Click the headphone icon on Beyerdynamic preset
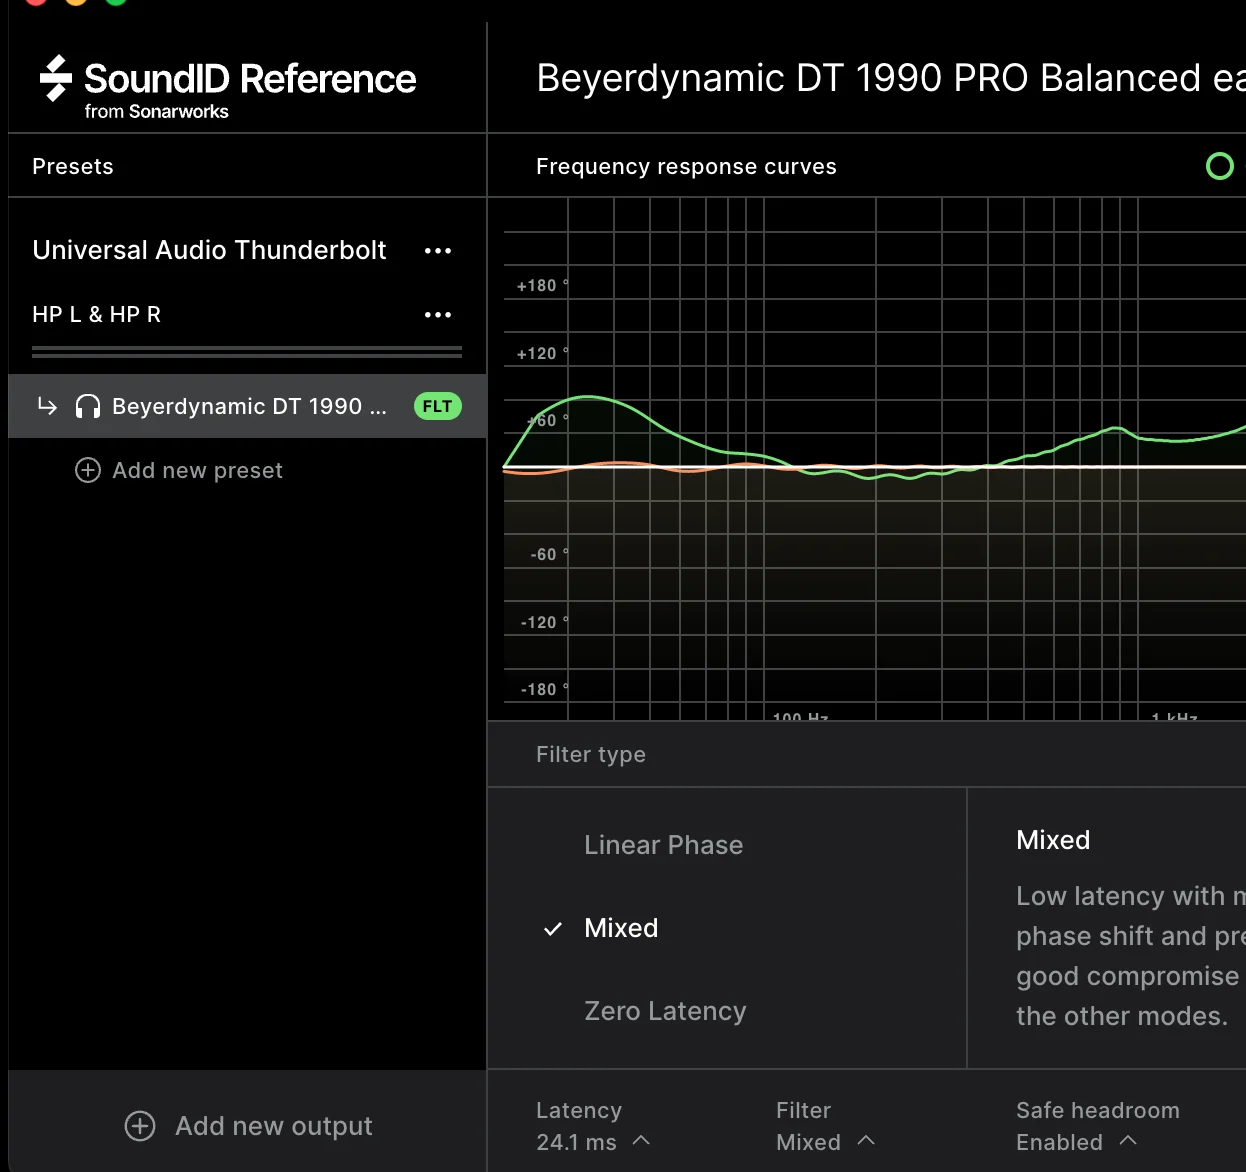Image resolution: width=1246 pixels, height=1172 pixels. pyautogui.click(x=88, y=406)
